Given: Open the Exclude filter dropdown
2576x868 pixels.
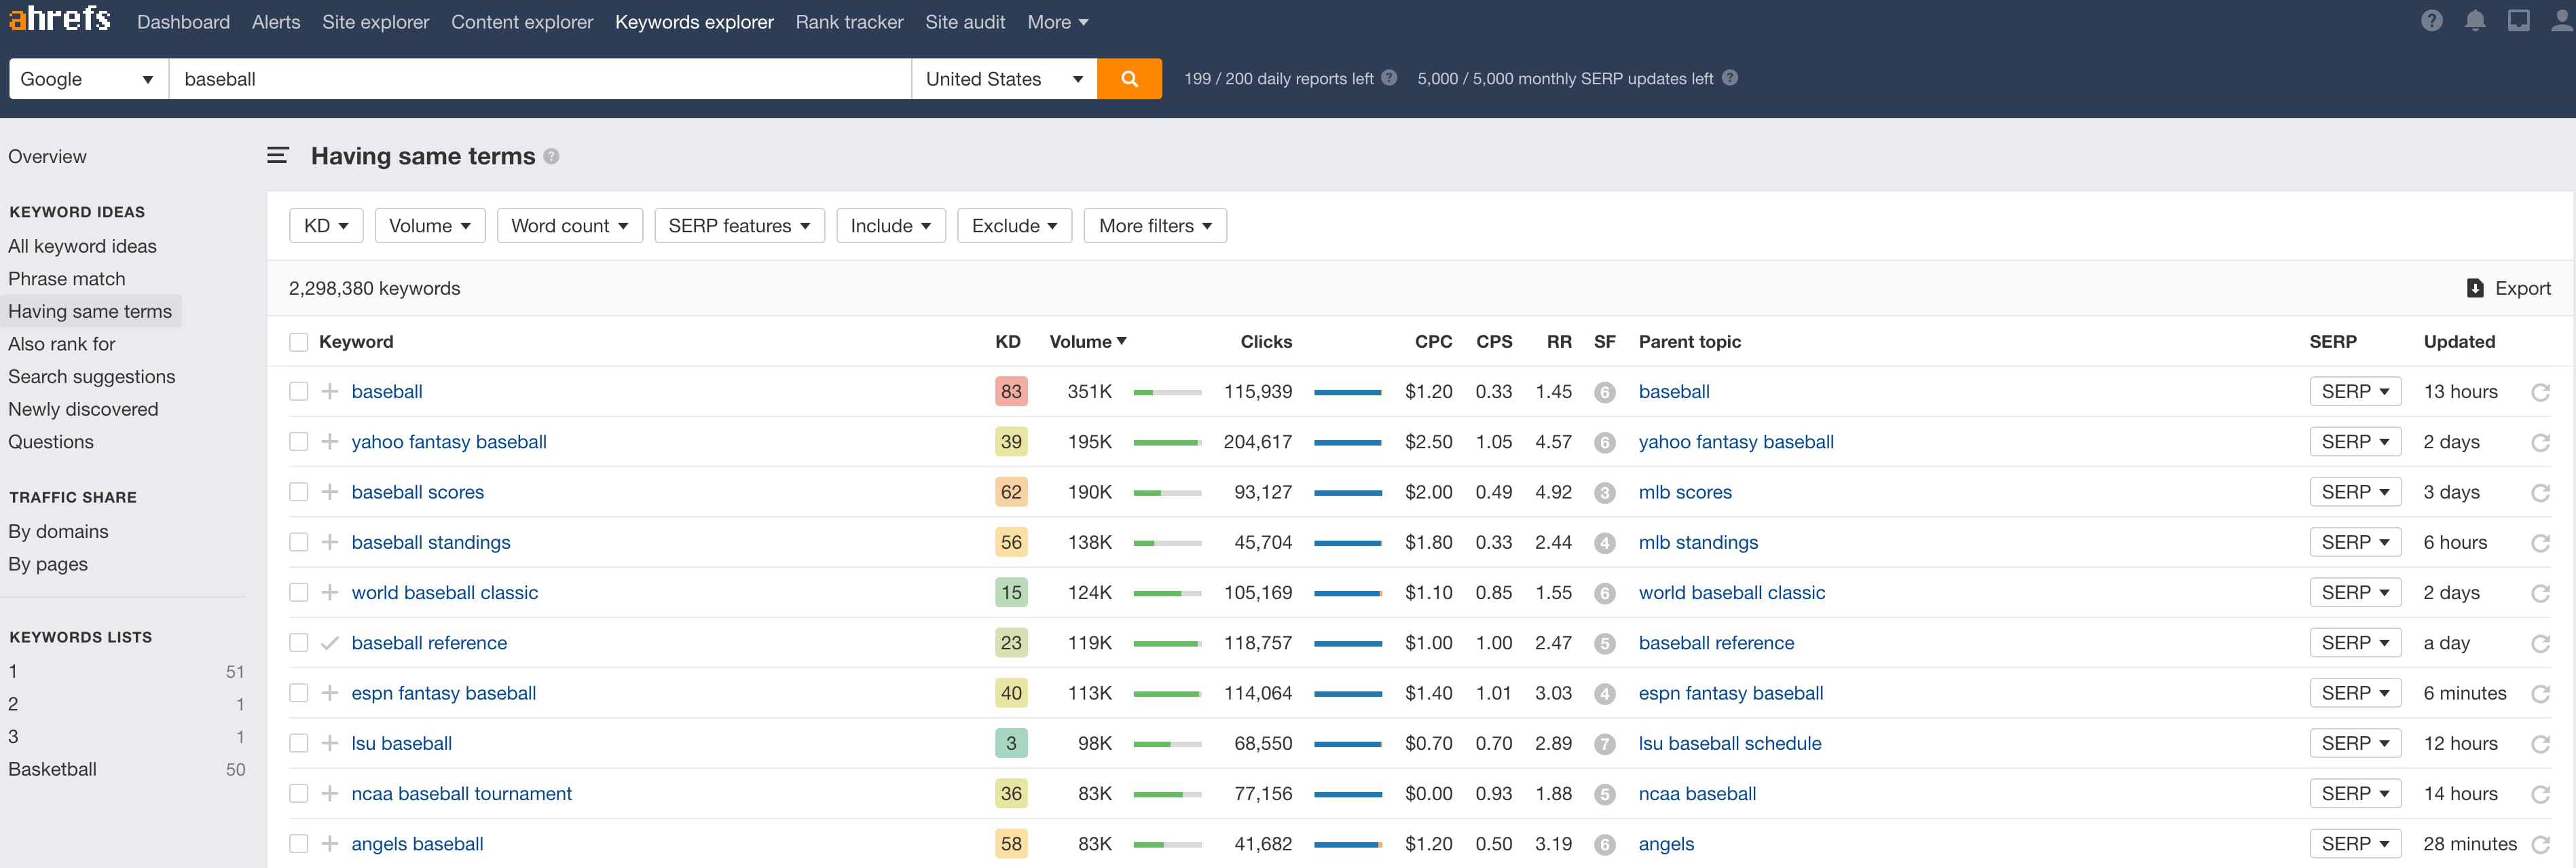Looking at the screenshot, I should (x=1014, y=226).
